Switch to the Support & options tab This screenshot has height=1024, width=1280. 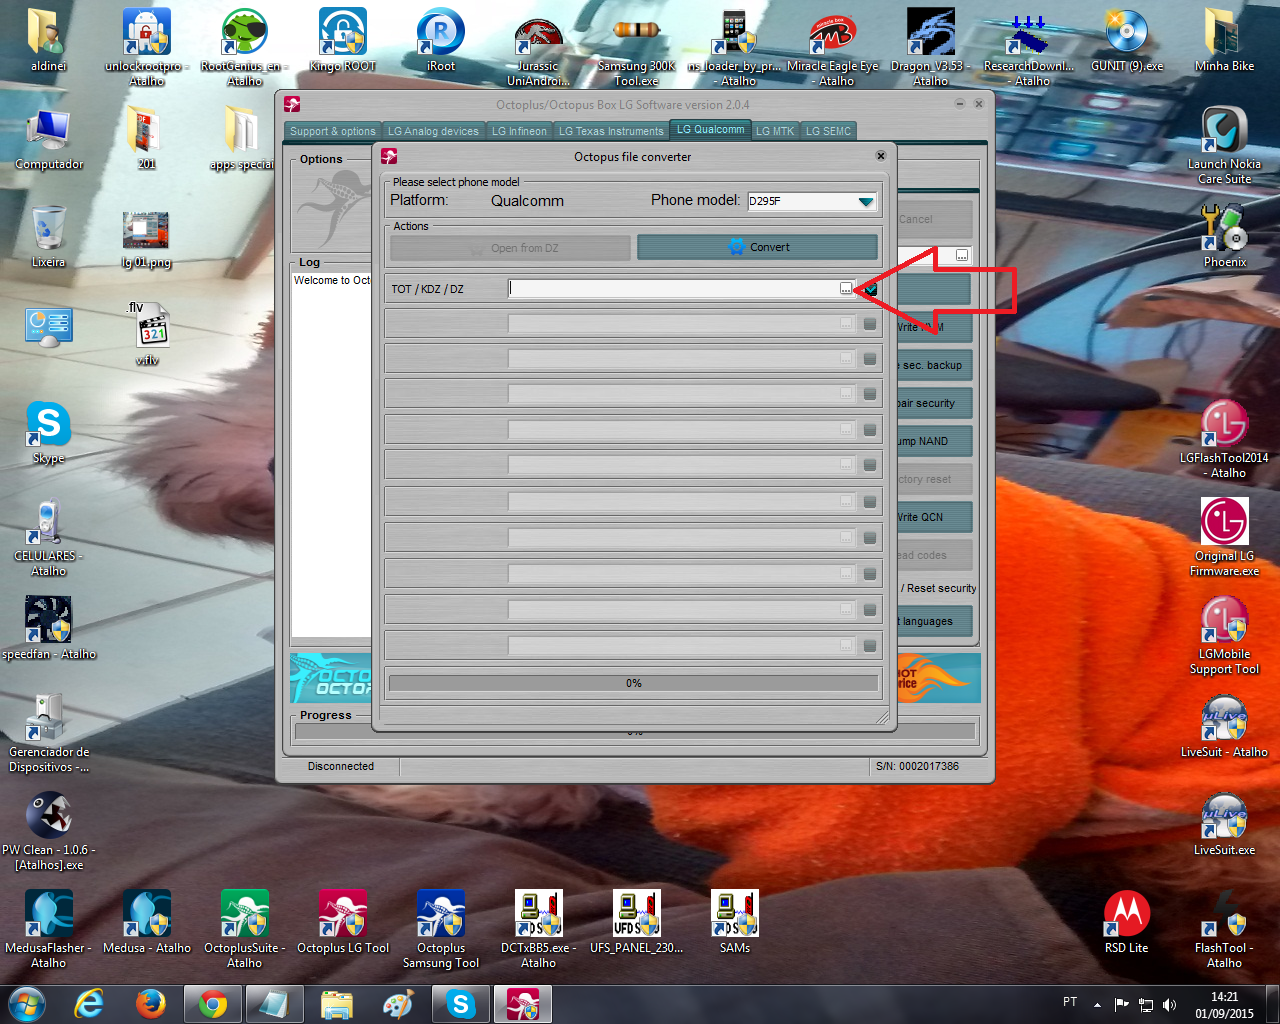333,131
